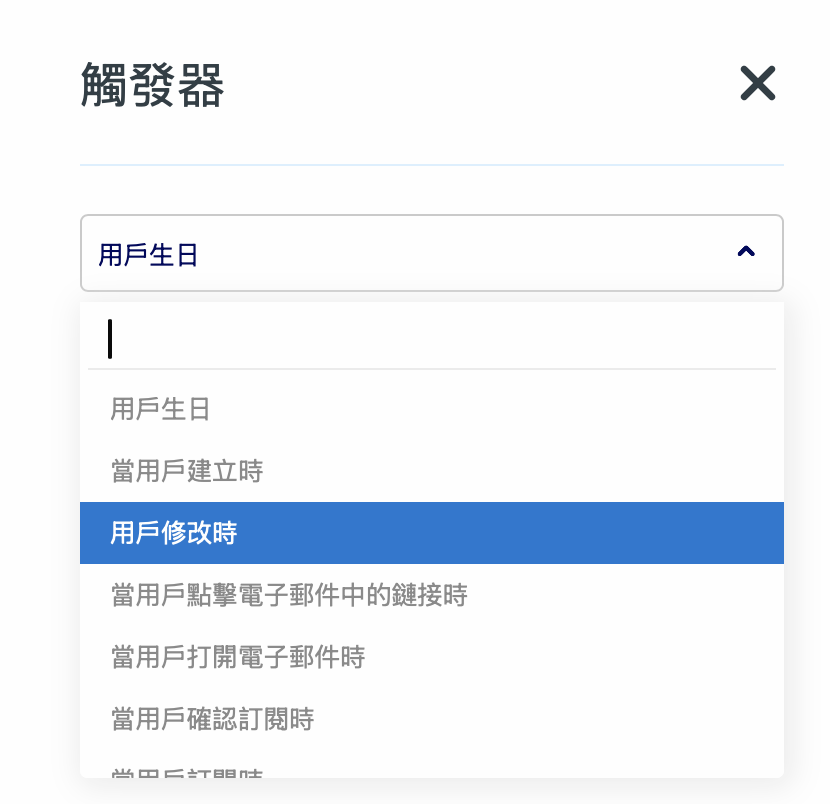Select the blue-highlighted user modified trigger row
Screen dimensions: 830x804
431,533
